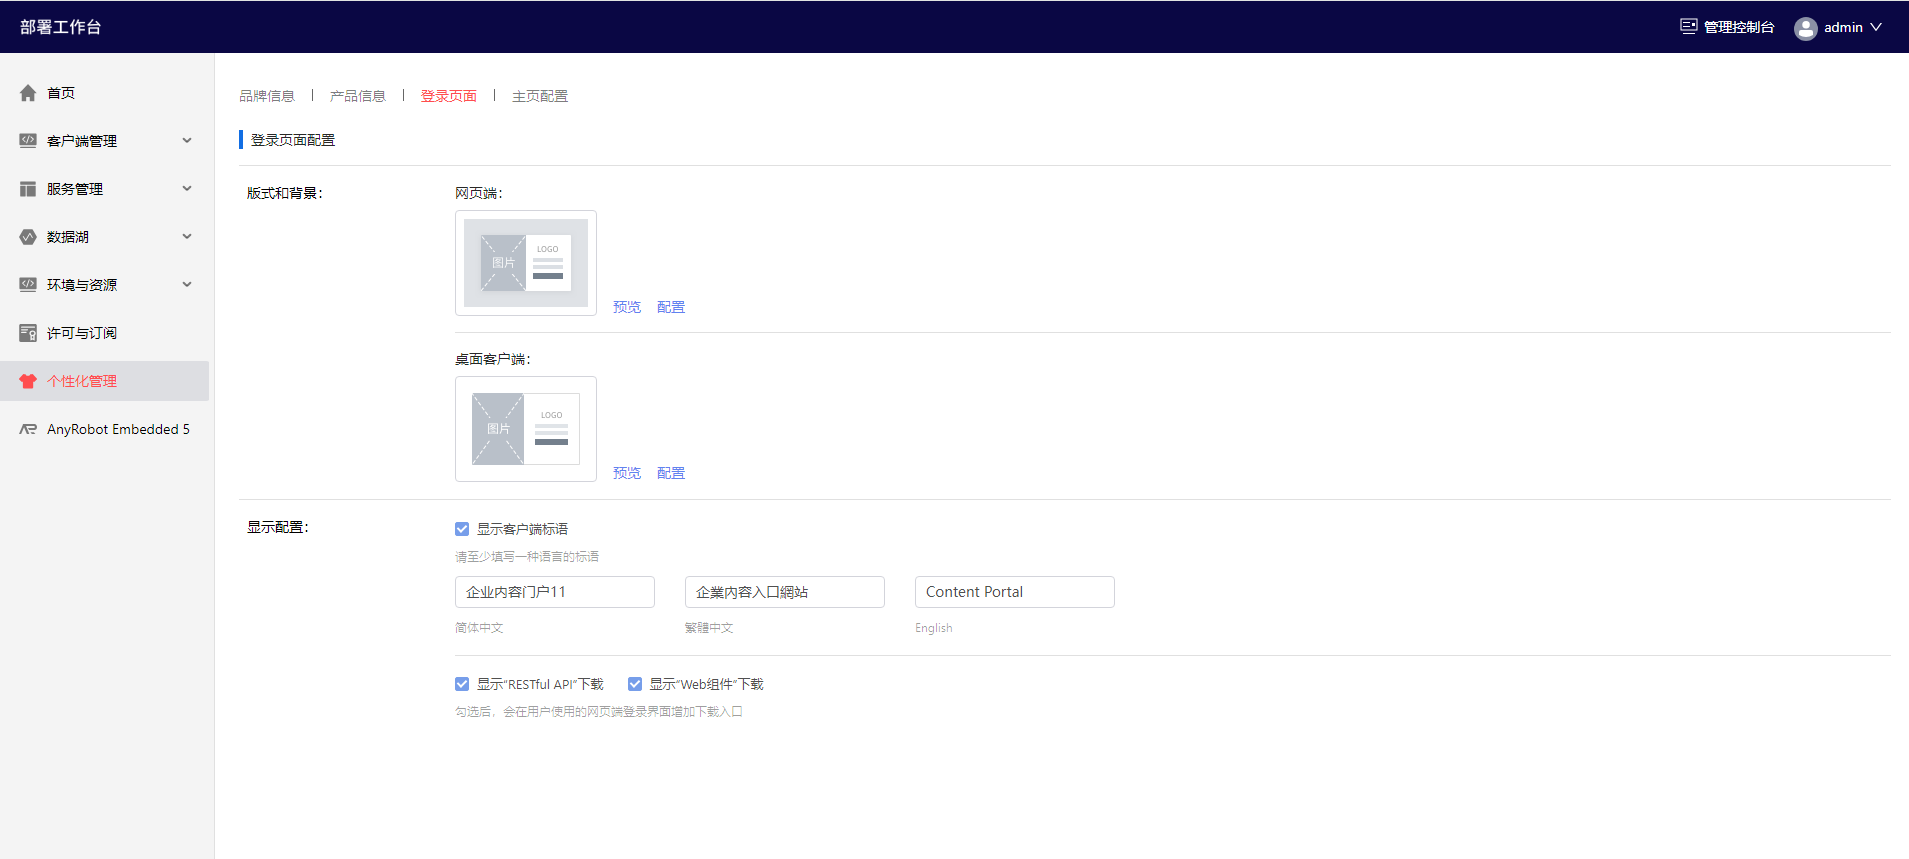Select the 网页端 layout thumbnail

coord(526,263)
